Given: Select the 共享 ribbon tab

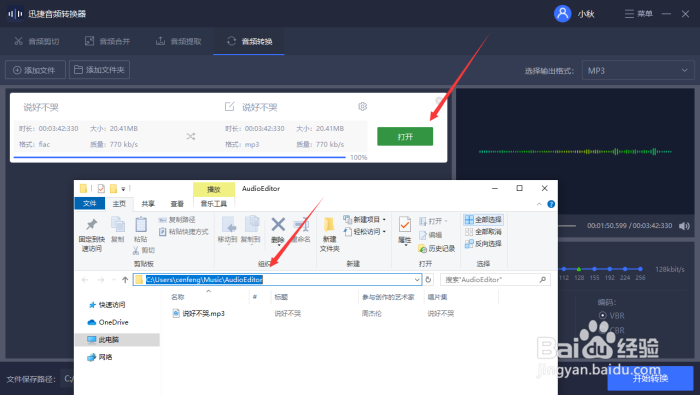Looking at the screenshot, I should pyautogui.click(x=148, y=204).
